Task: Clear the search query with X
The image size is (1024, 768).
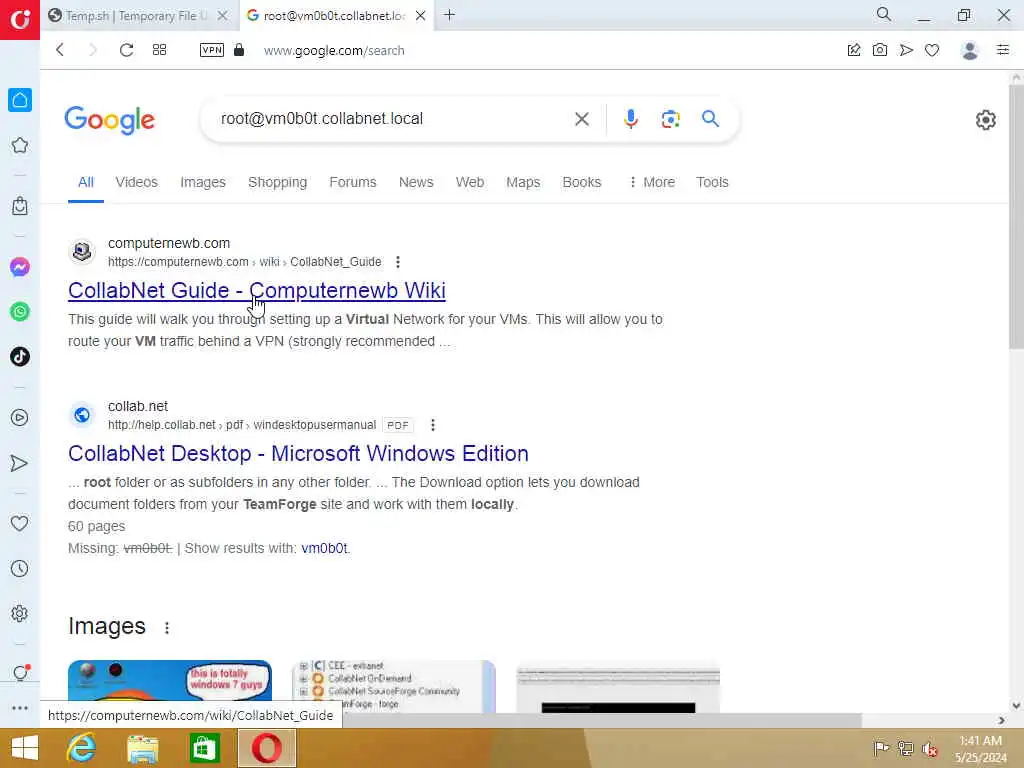Action: (x=581, y=119)
